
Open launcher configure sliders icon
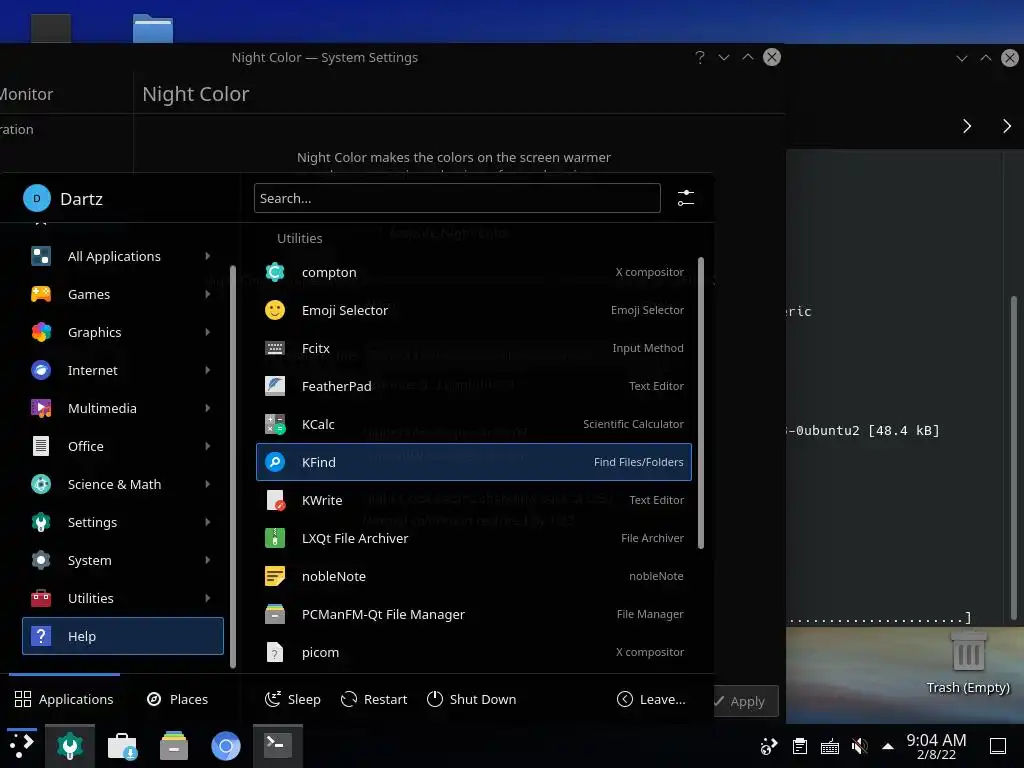point(686,198)
